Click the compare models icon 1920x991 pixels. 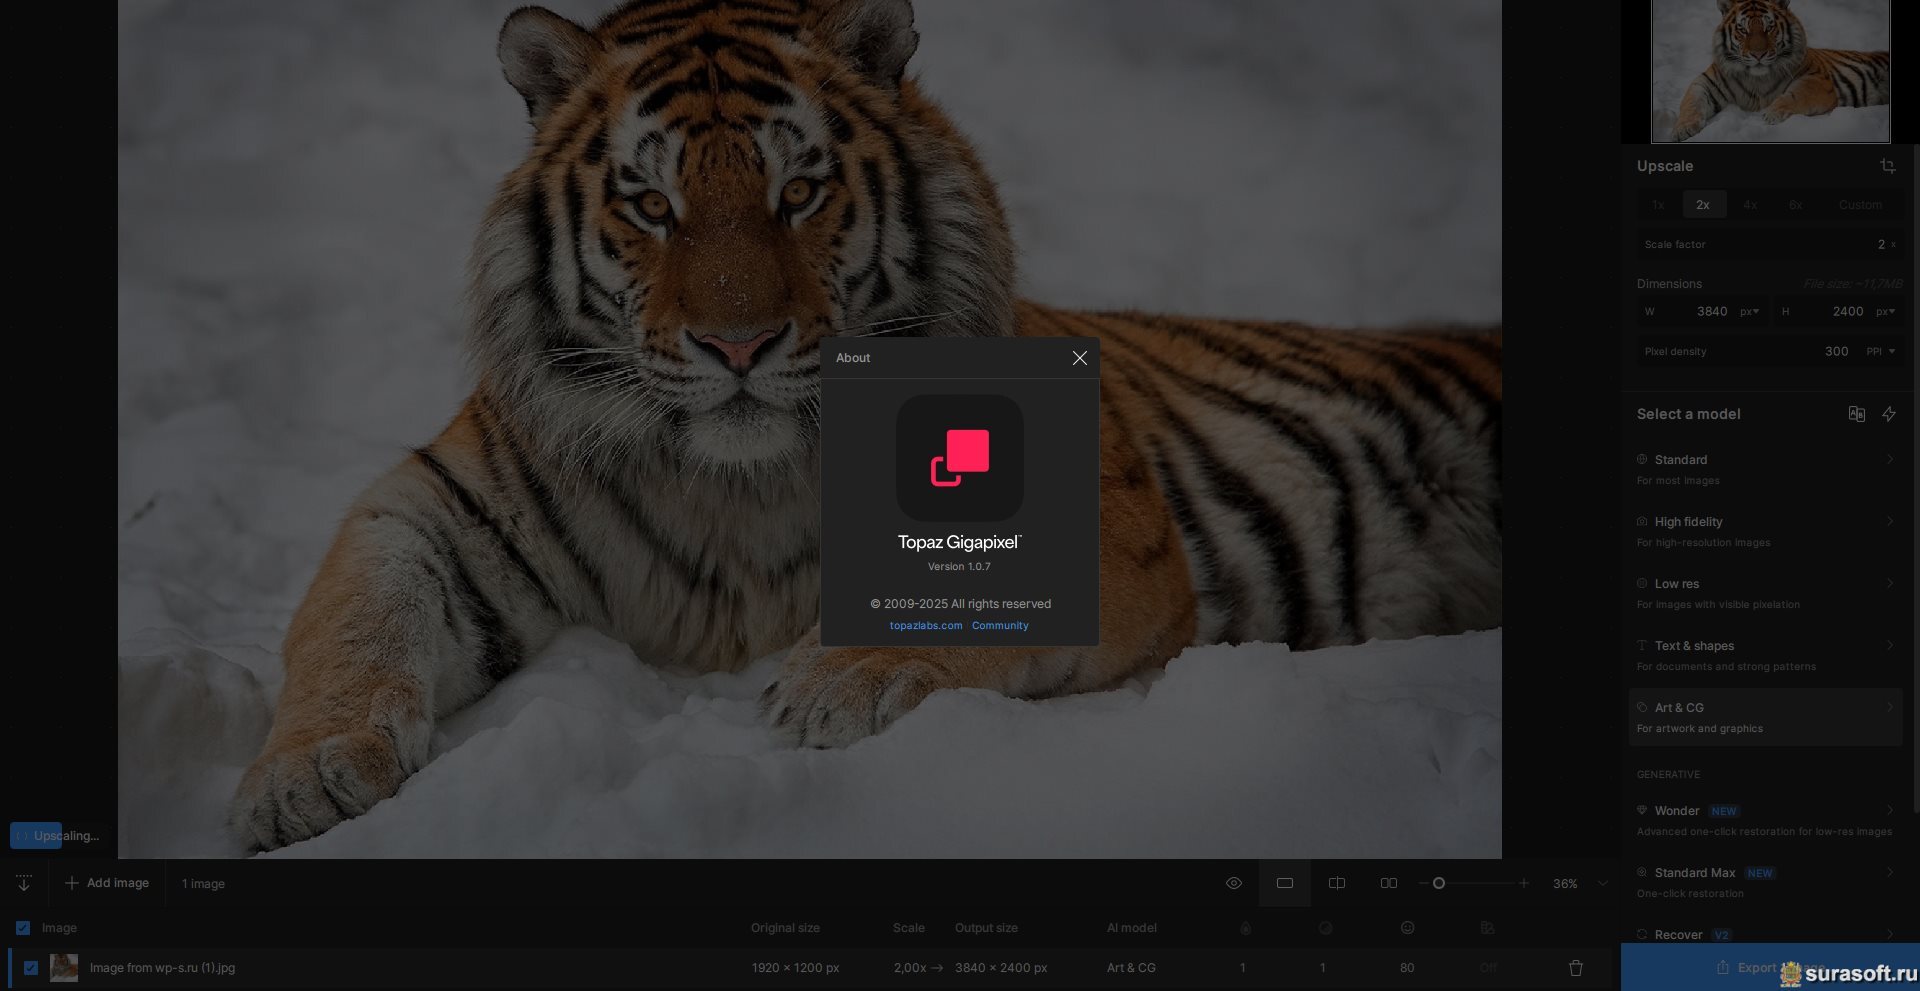[x=1857, y=414]
